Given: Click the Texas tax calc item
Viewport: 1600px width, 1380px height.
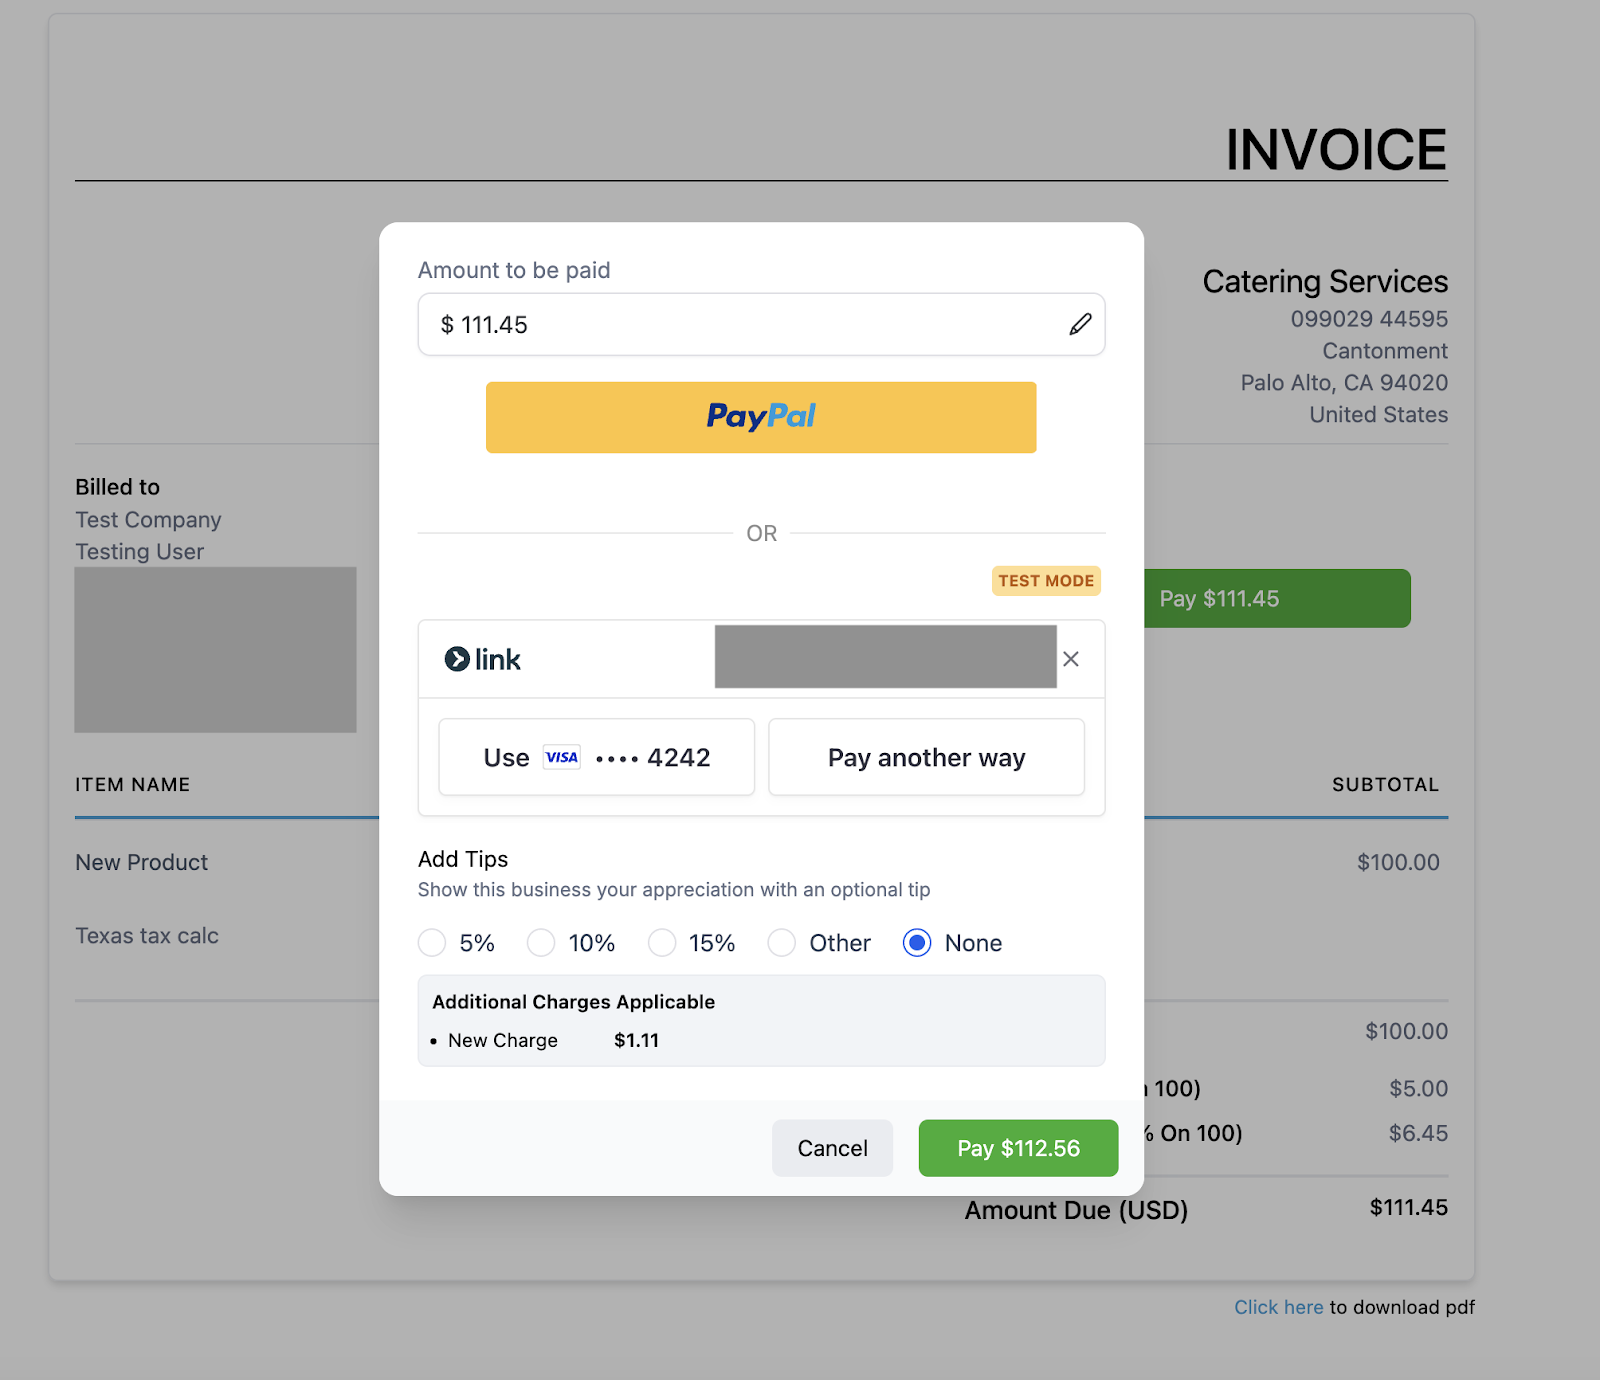Looking at the screenshot, I should [x=147, y=936].
